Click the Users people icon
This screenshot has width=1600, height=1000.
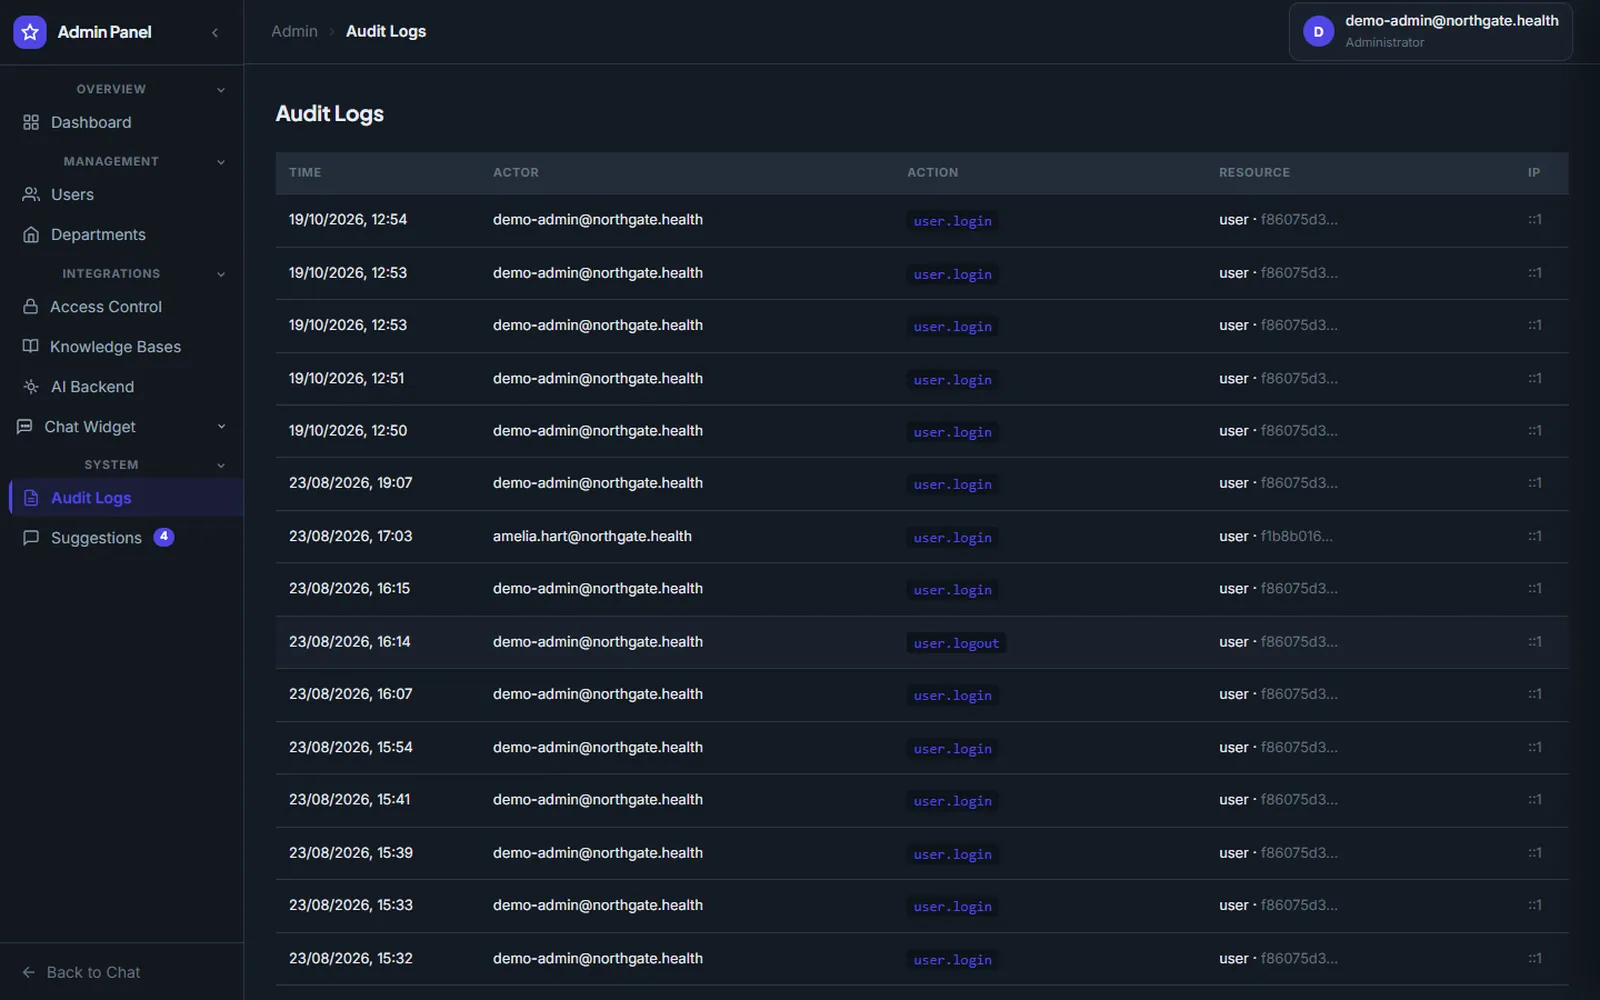coord(31,194)
